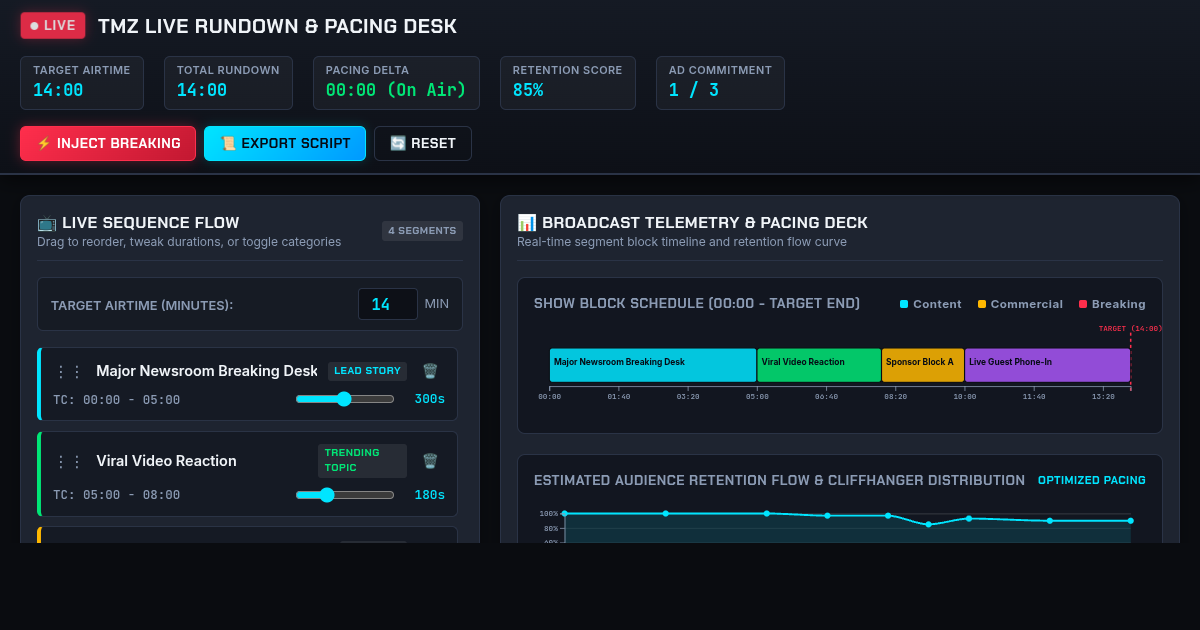Click the Target Airtime 14:00 stat
This screenshot has width=1200, height=630.
82,82
